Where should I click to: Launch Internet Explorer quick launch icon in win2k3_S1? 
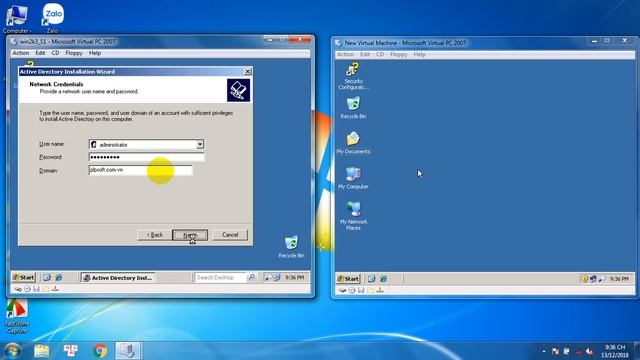59,278
